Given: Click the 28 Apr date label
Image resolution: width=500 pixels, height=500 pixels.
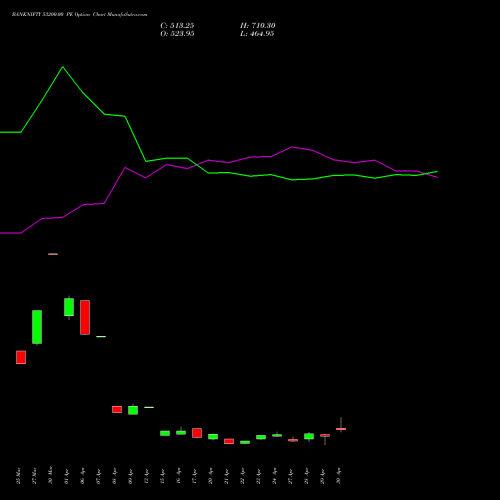Looking at the screenshot, I should point(306,476).
